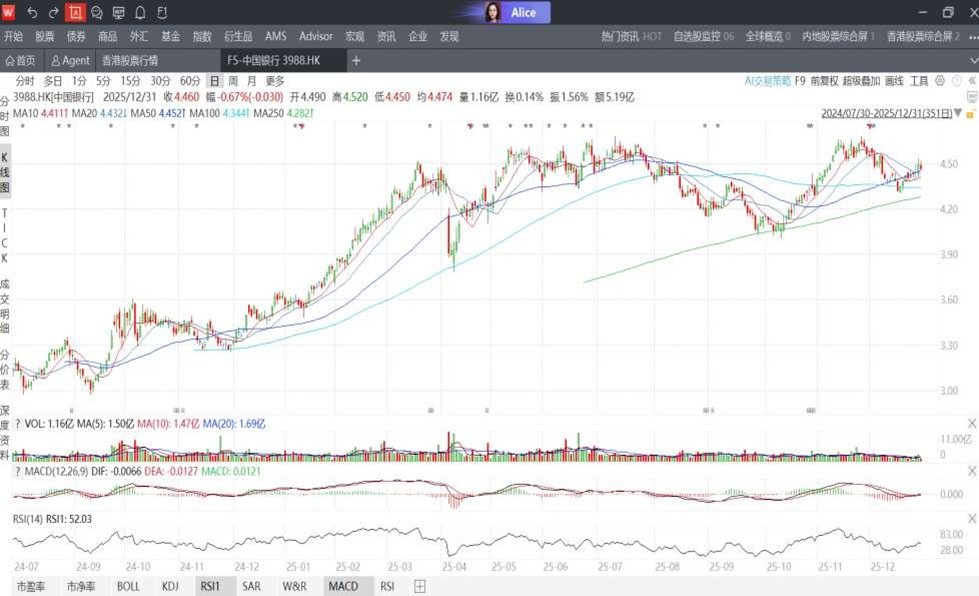This screenshot has width=979, height=596.
Task: Open the notification bell icon
Action: pos(140,13)
